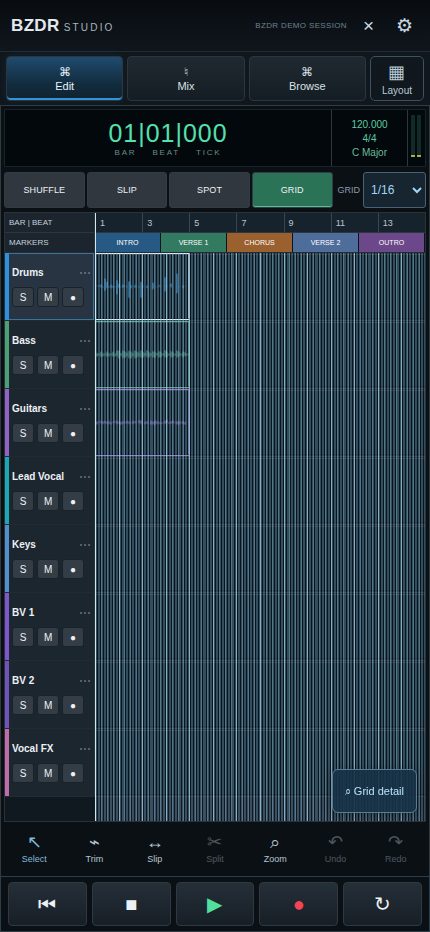430x932 pixels.
Task: Click the Redo arrow
Action: click(x=396, y=849)
